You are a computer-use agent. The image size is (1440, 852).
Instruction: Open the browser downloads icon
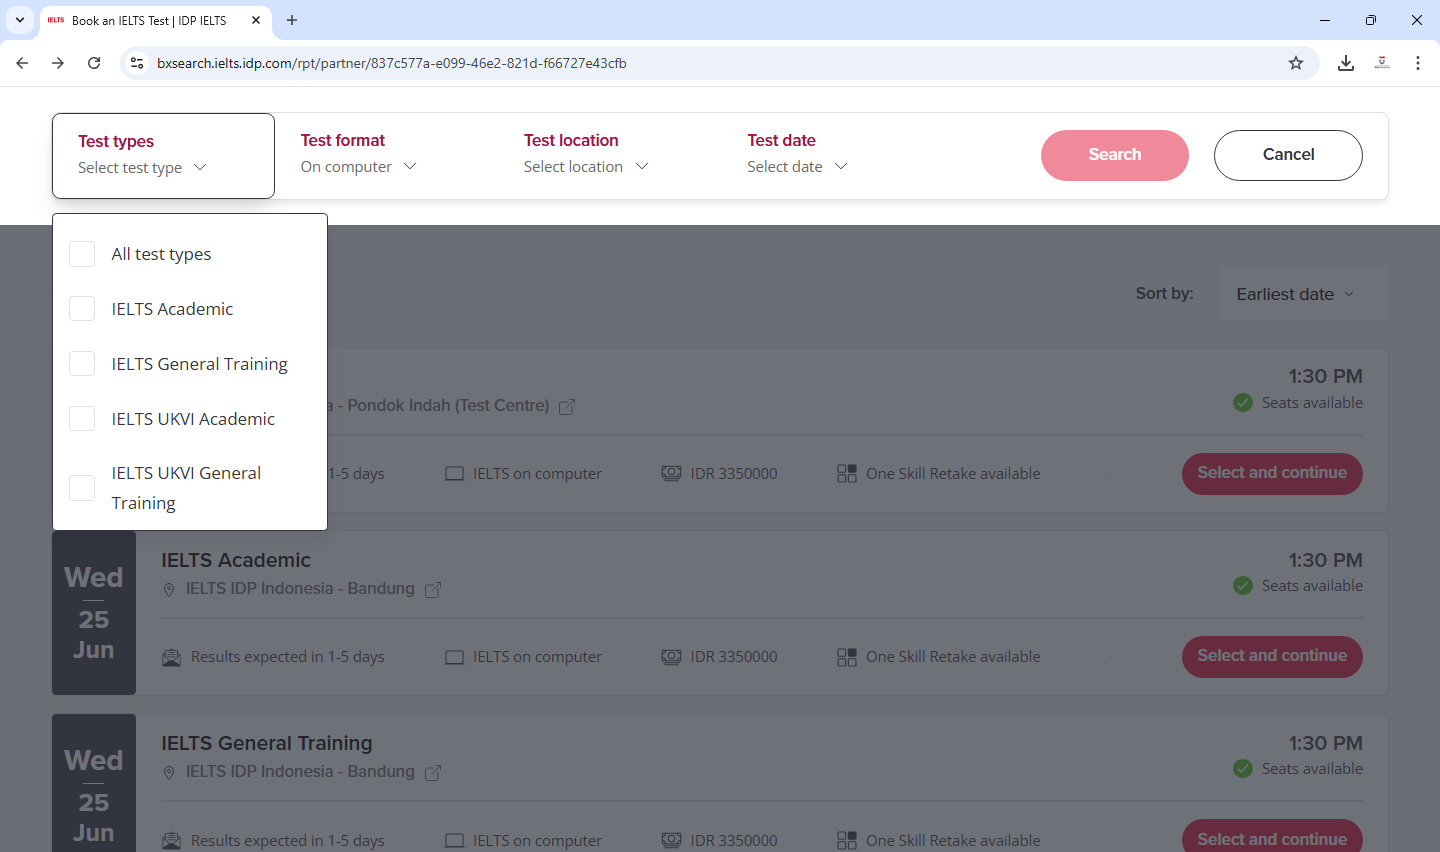point(1346,63)
